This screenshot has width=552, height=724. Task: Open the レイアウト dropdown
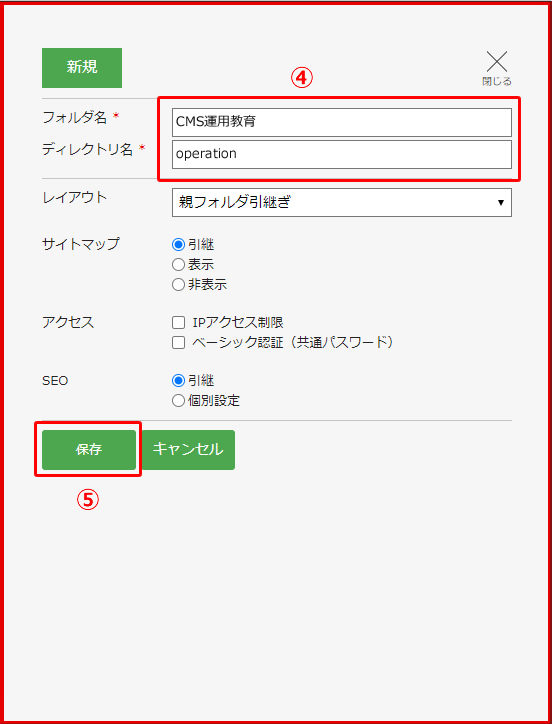point(342,202)
